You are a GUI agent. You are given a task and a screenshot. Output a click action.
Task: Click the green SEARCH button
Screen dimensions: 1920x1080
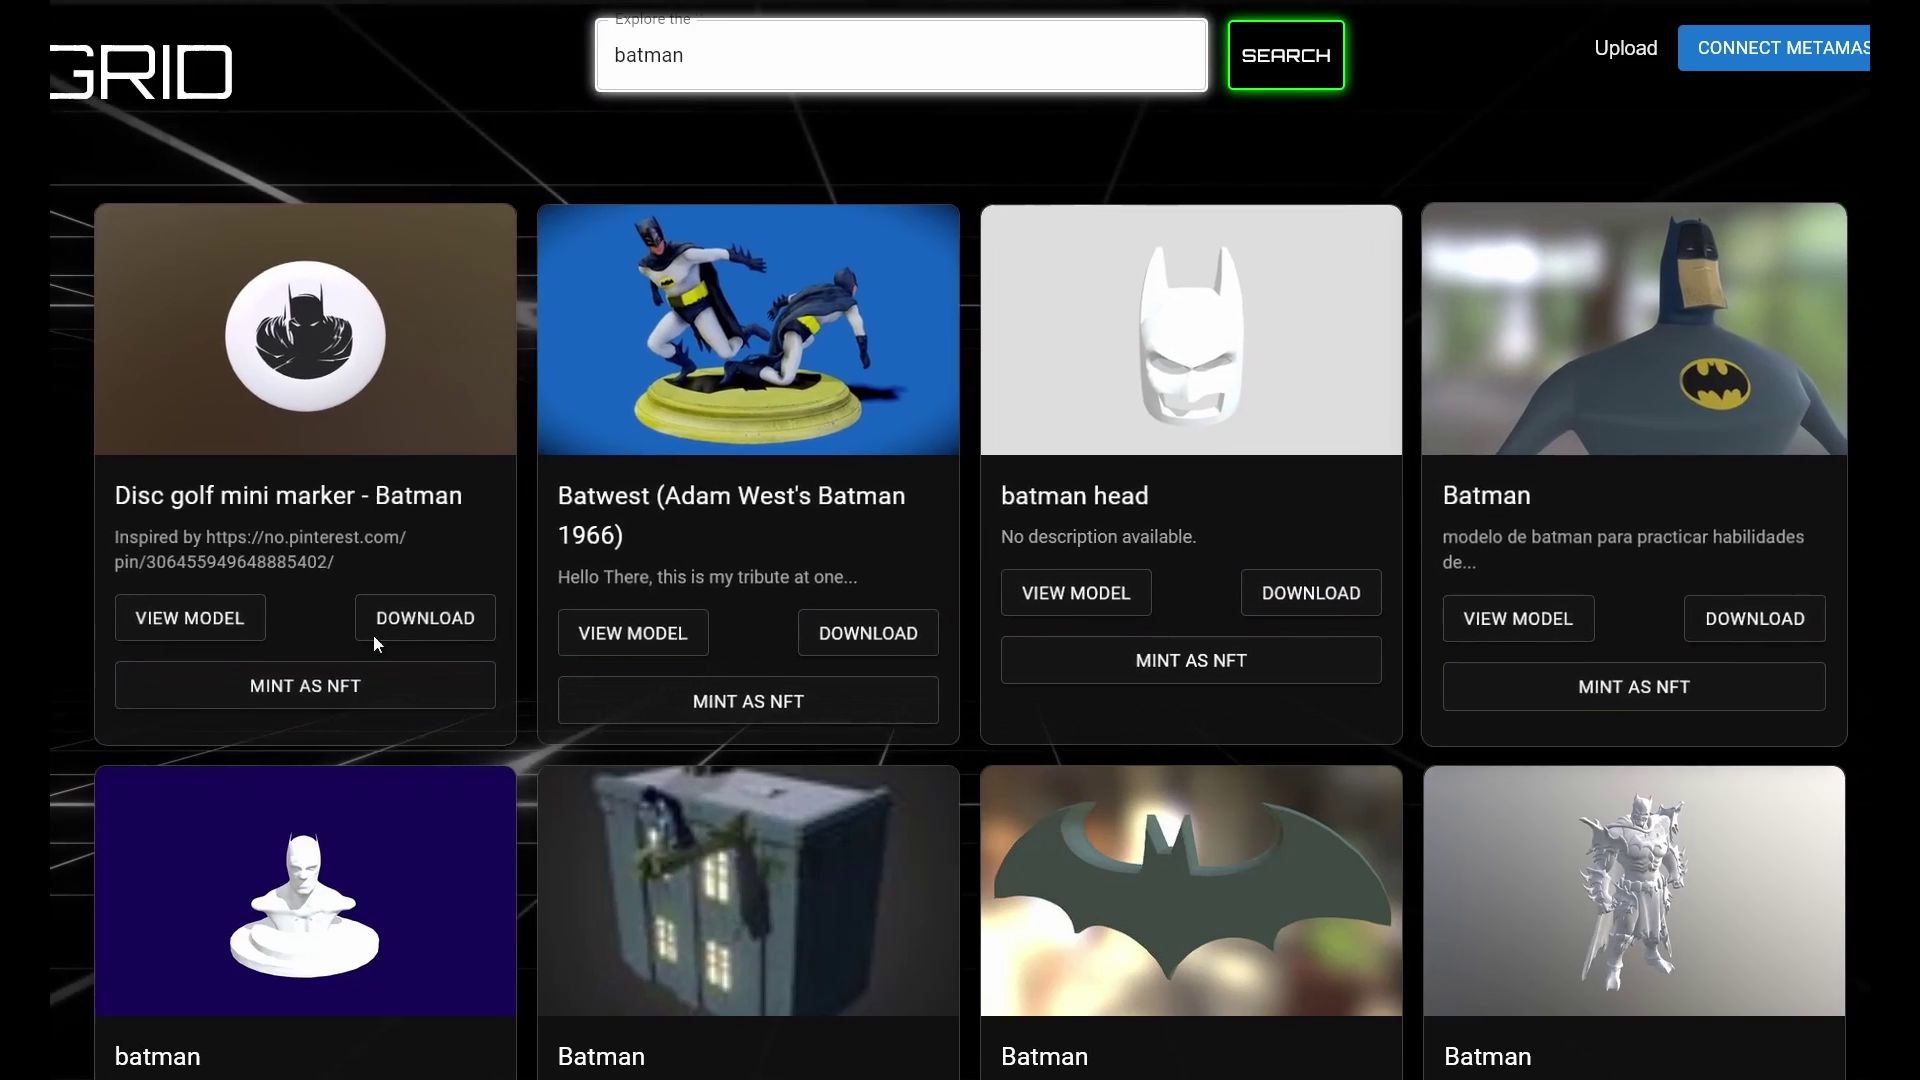(1286, 55)
